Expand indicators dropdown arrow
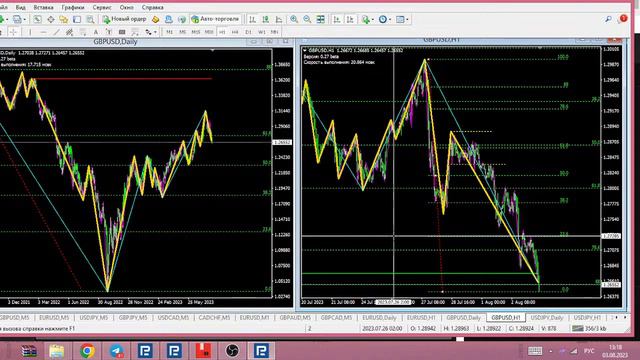The height and width of the screenshot is (360, 640). [372, 19]
